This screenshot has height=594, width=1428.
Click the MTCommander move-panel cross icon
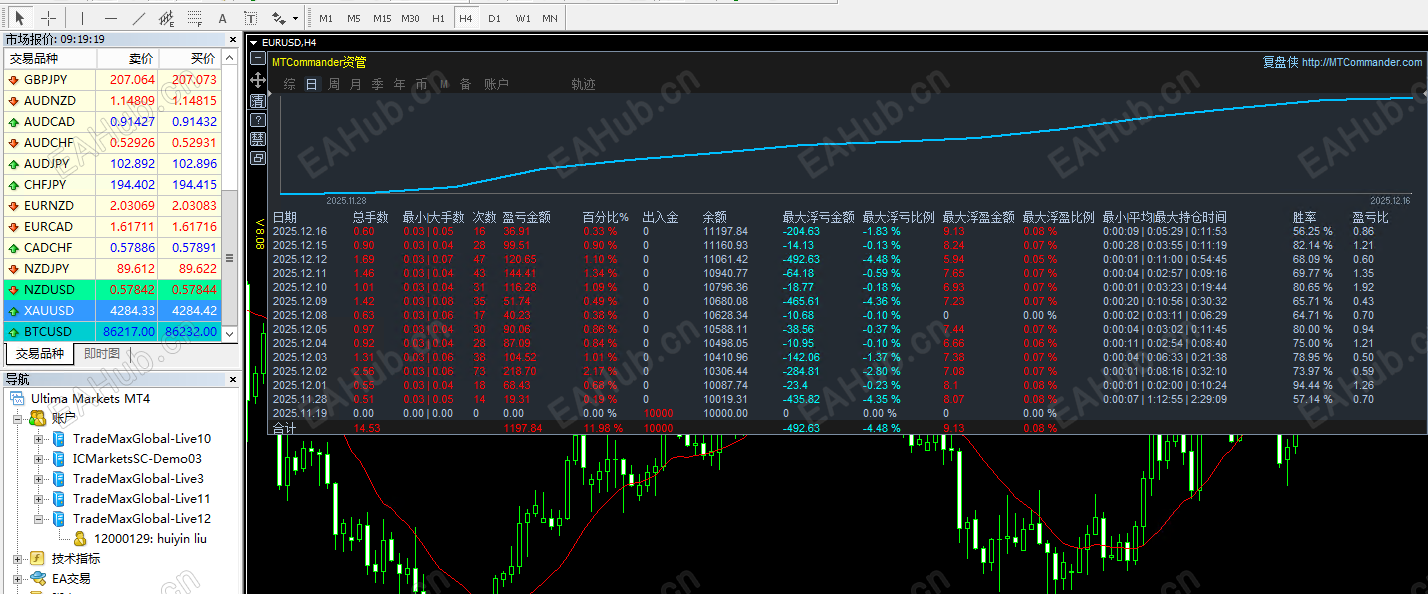[x=258, y=79]
